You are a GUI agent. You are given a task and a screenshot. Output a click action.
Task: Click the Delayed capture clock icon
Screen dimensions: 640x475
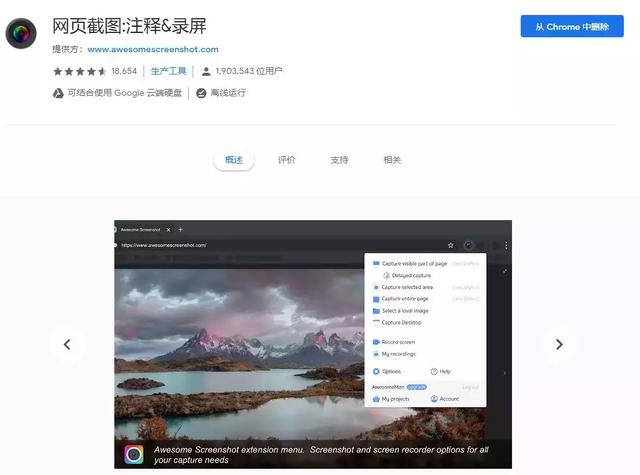[x=387, y=275]
